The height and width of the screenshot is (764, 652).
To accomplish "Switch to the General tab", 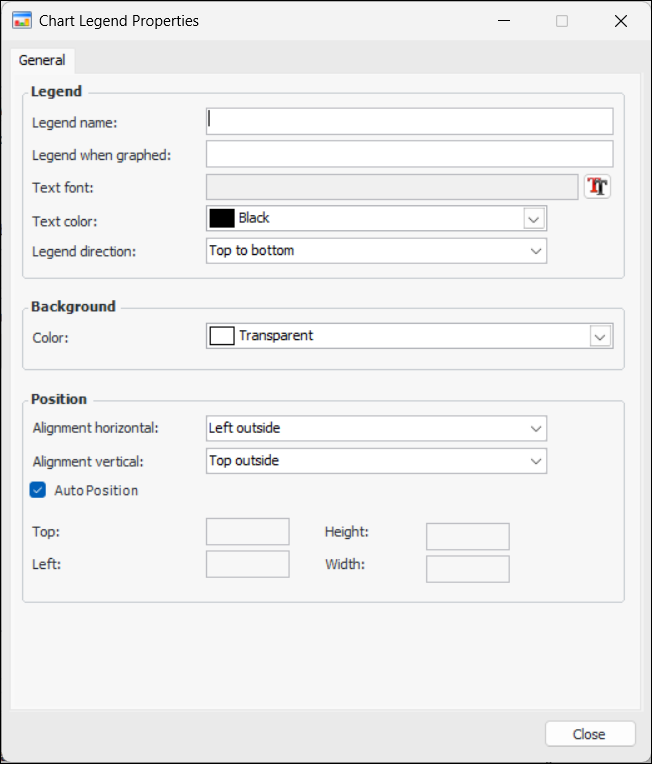I will coord(42,60).
